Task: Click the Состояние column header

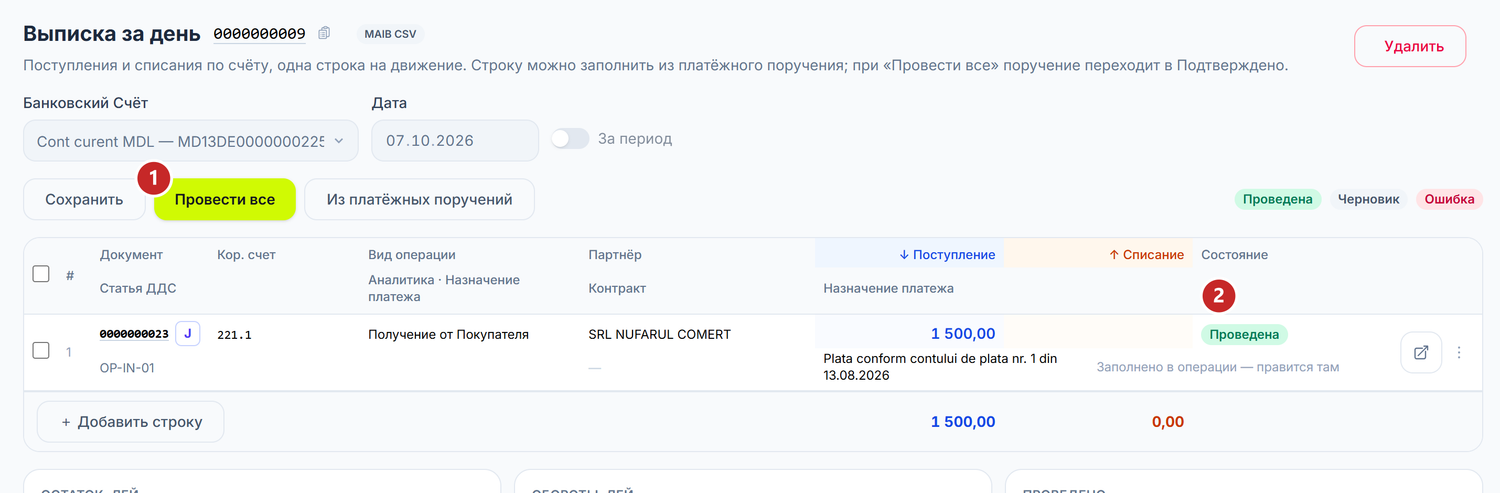Action: pos(1234,254)
